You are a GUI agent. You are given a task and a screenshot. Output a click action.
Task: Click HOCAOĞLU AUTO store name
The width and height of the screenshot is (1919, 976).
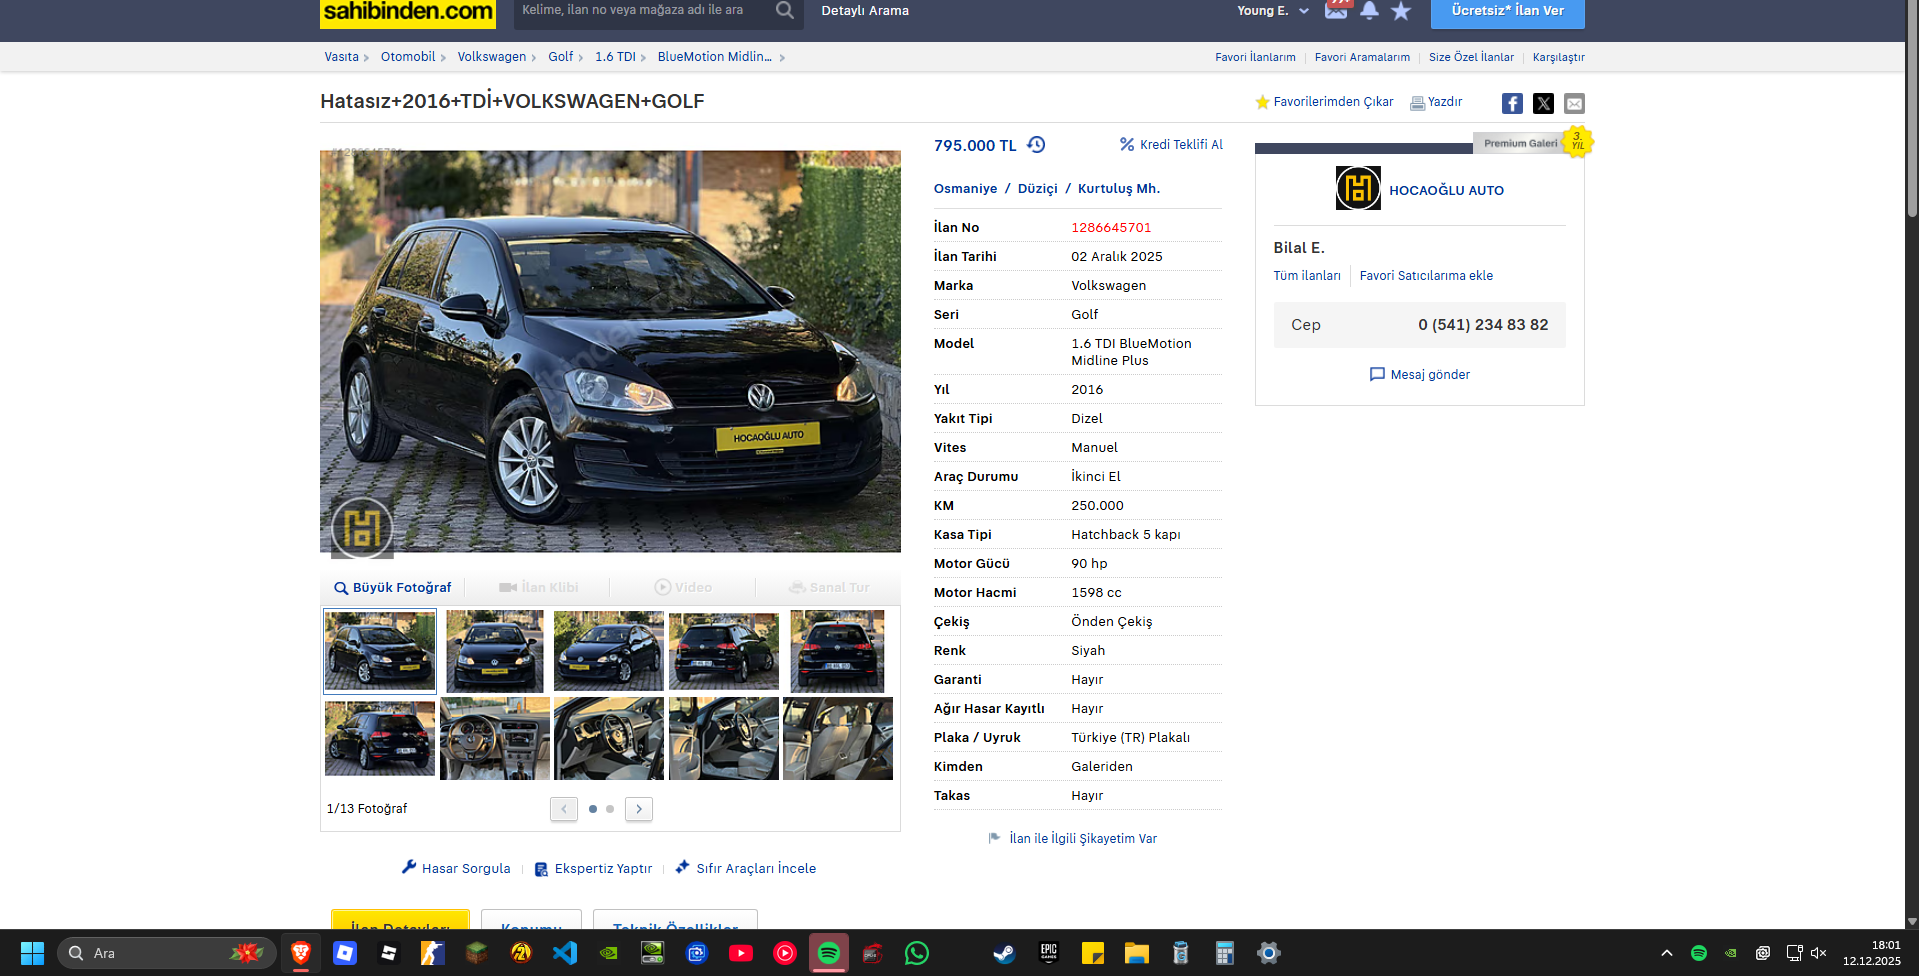1446,191
